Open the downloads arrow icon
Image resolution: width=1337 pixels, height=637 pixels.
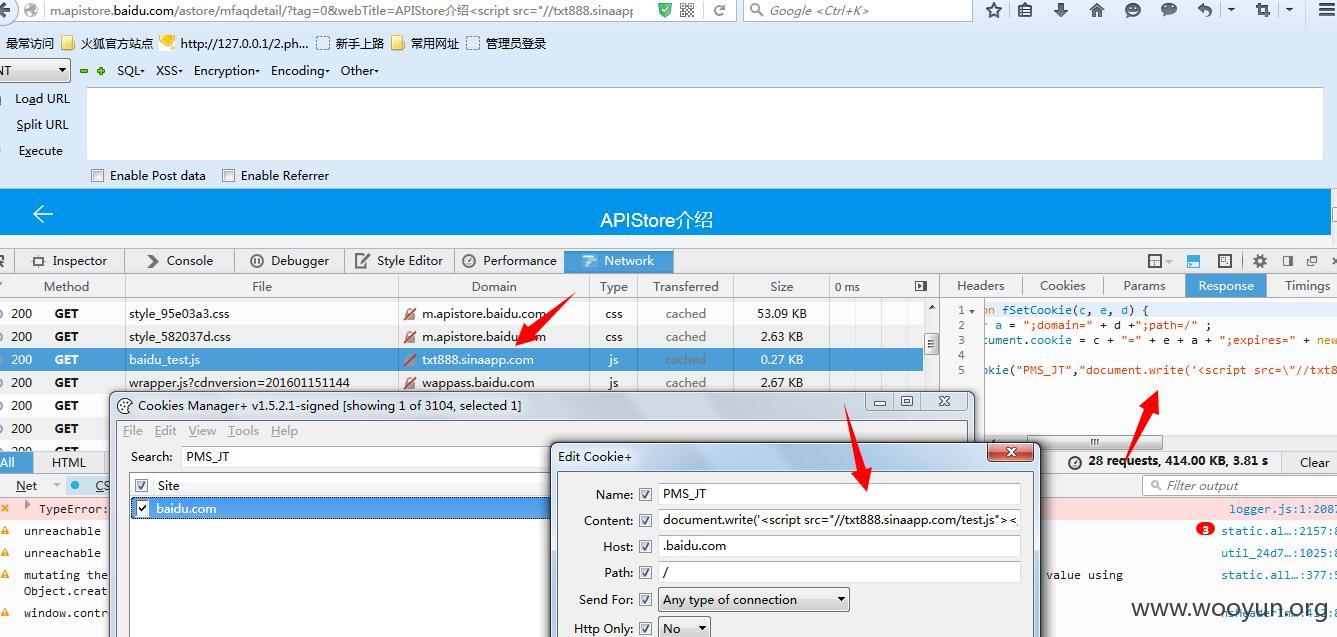tap(1061, 10)
